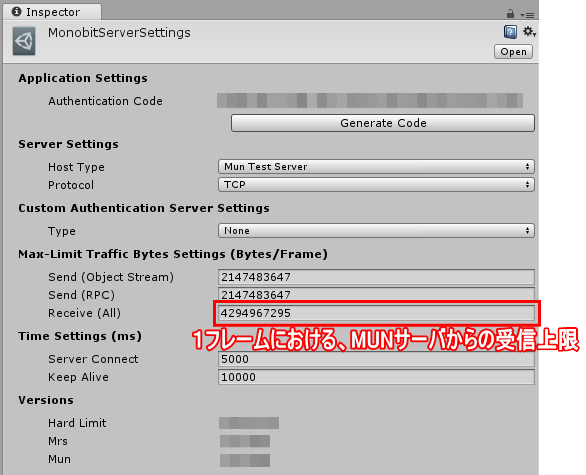Click the Send (Object Stream) value field
This screenshot has height=475, width=586.
click(x=376, y=277)
